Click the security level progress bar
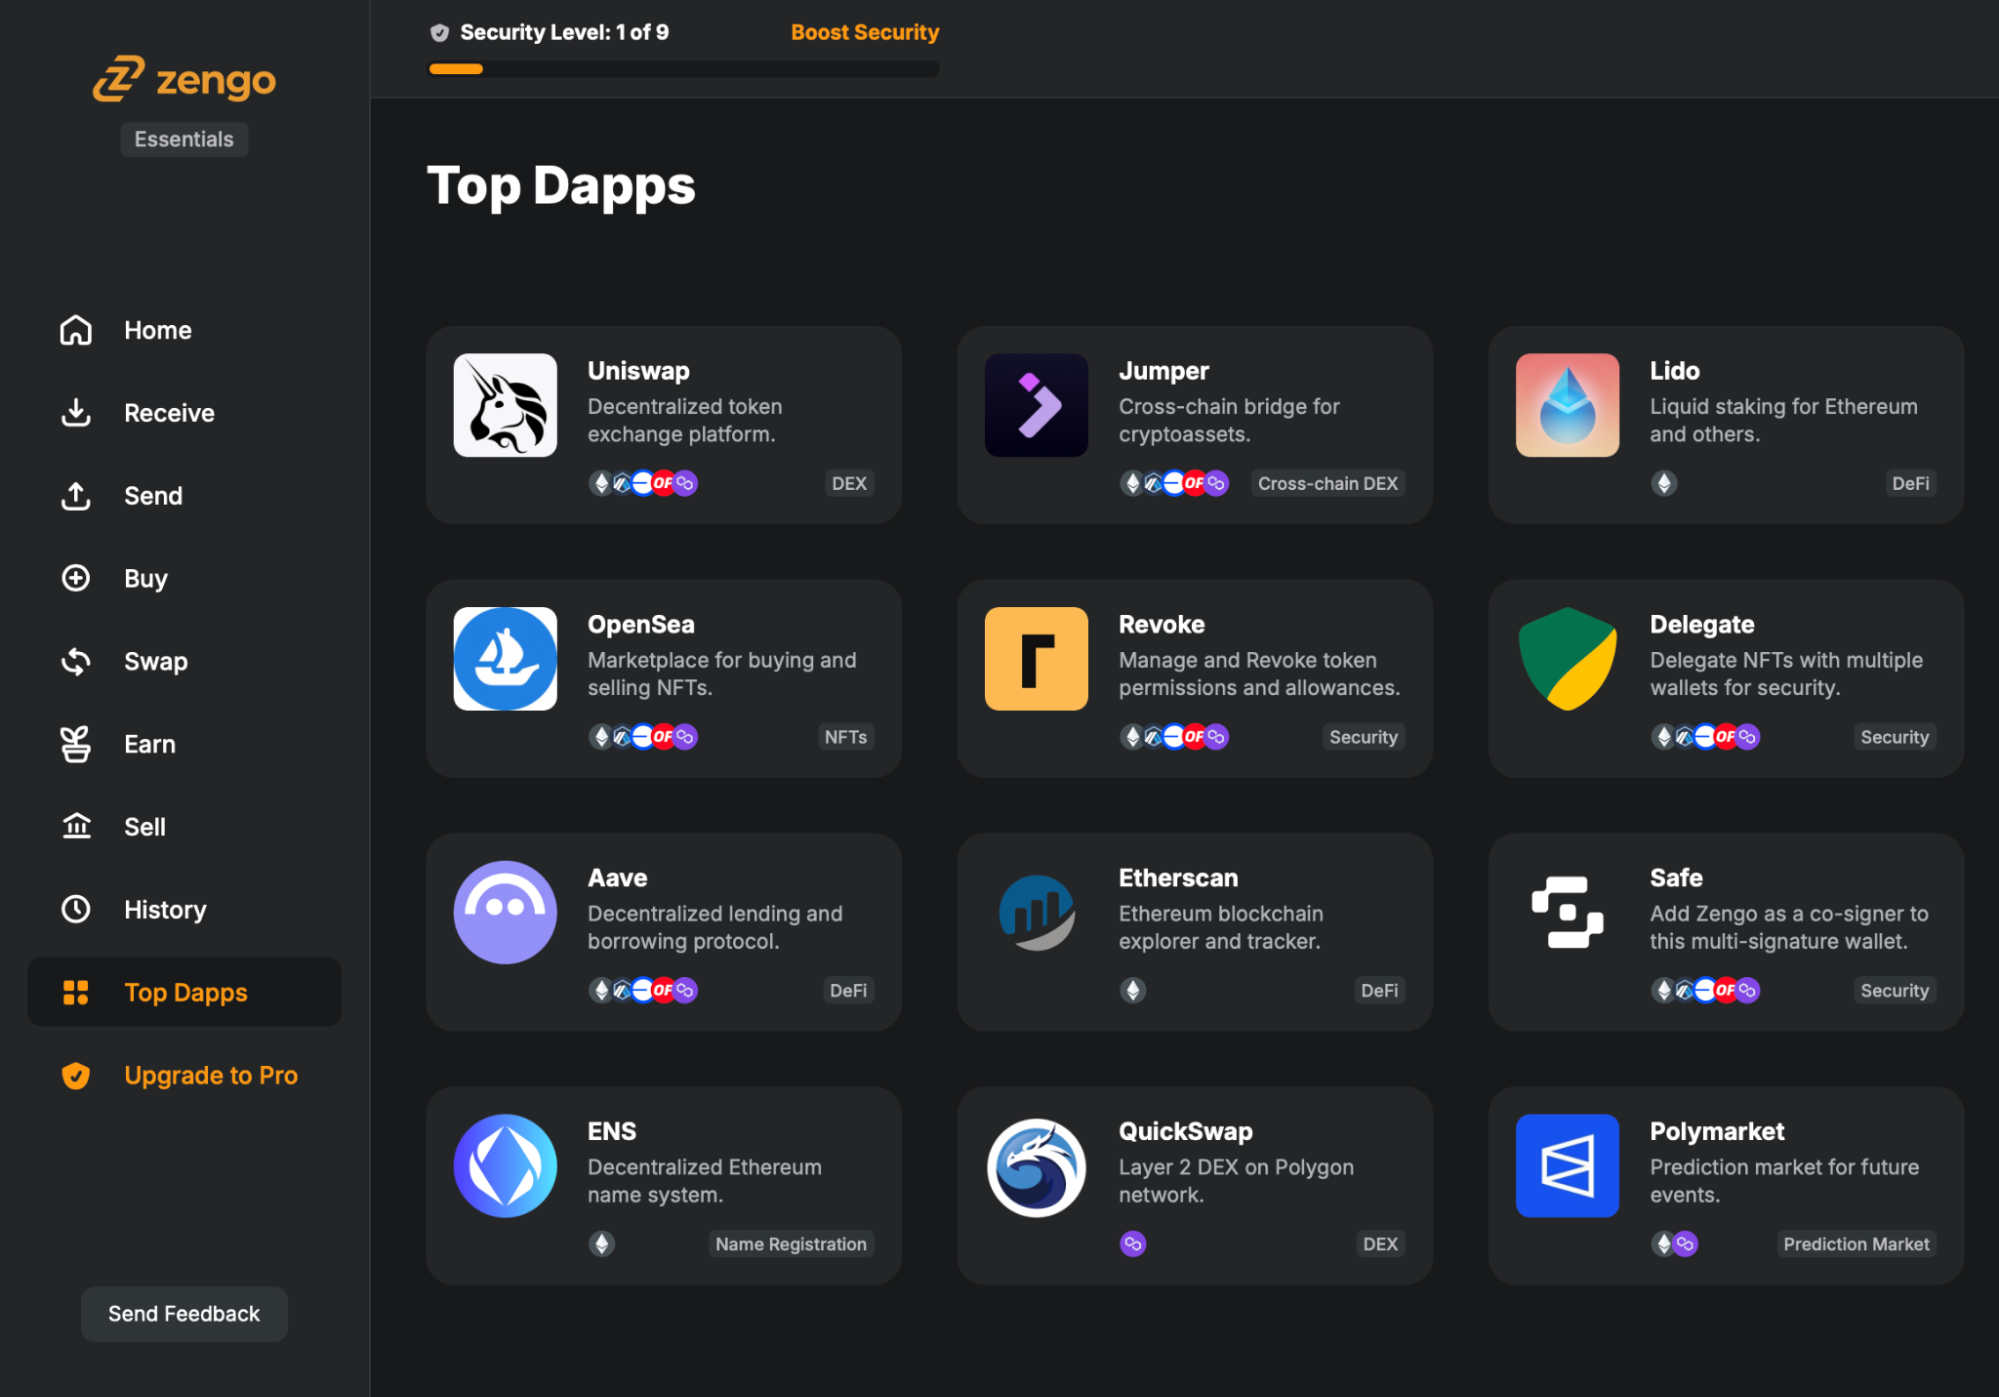Screen dimensions: 1999x1397 pyautogui.click(x=683, y=68)
